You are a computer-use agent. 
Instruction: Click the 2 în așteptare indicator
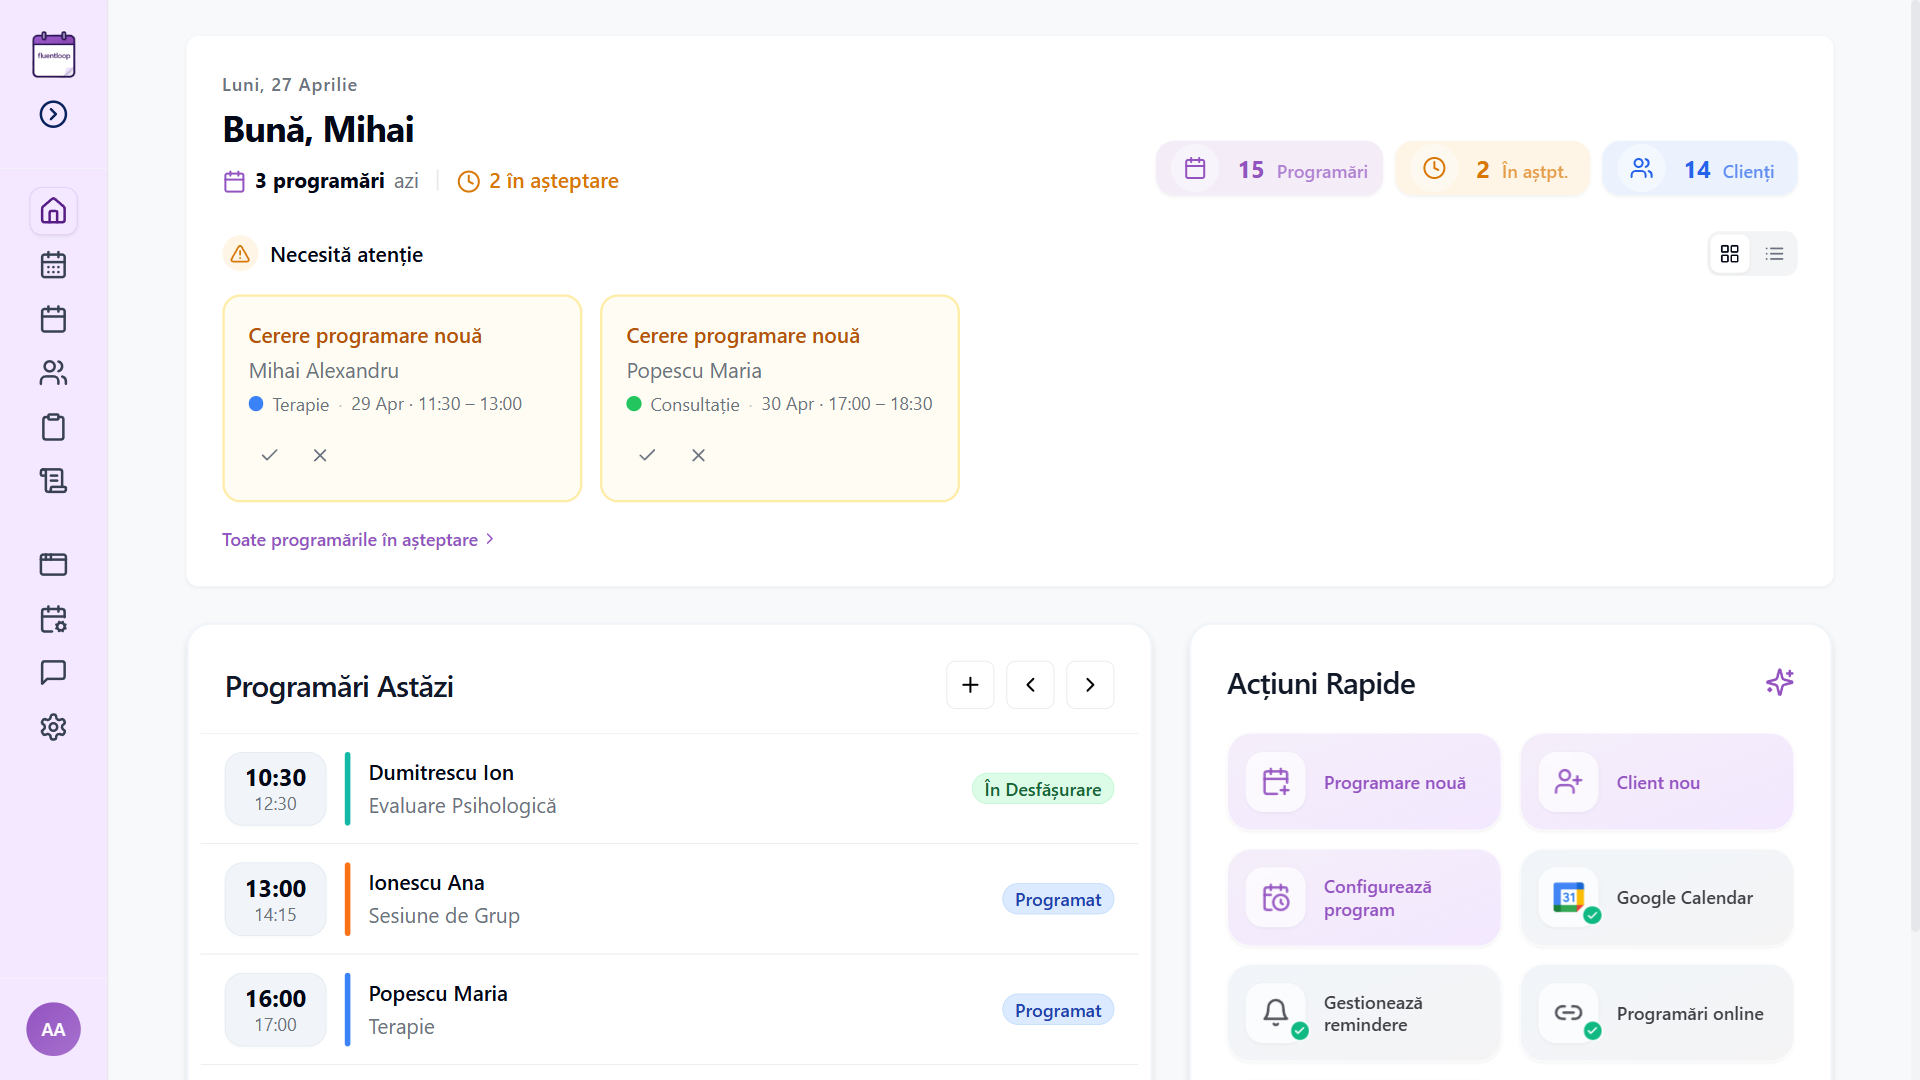pyautogui.click(x=538, y=181)
